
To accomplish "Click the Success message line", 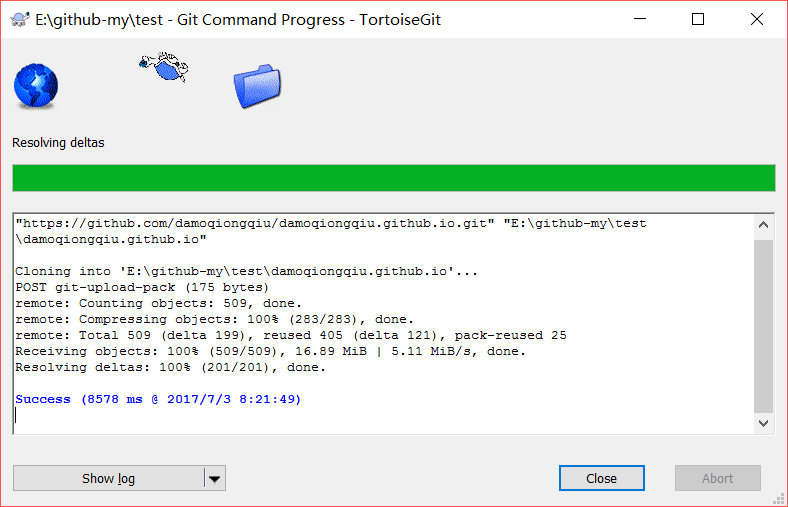I will pos(158,399).
